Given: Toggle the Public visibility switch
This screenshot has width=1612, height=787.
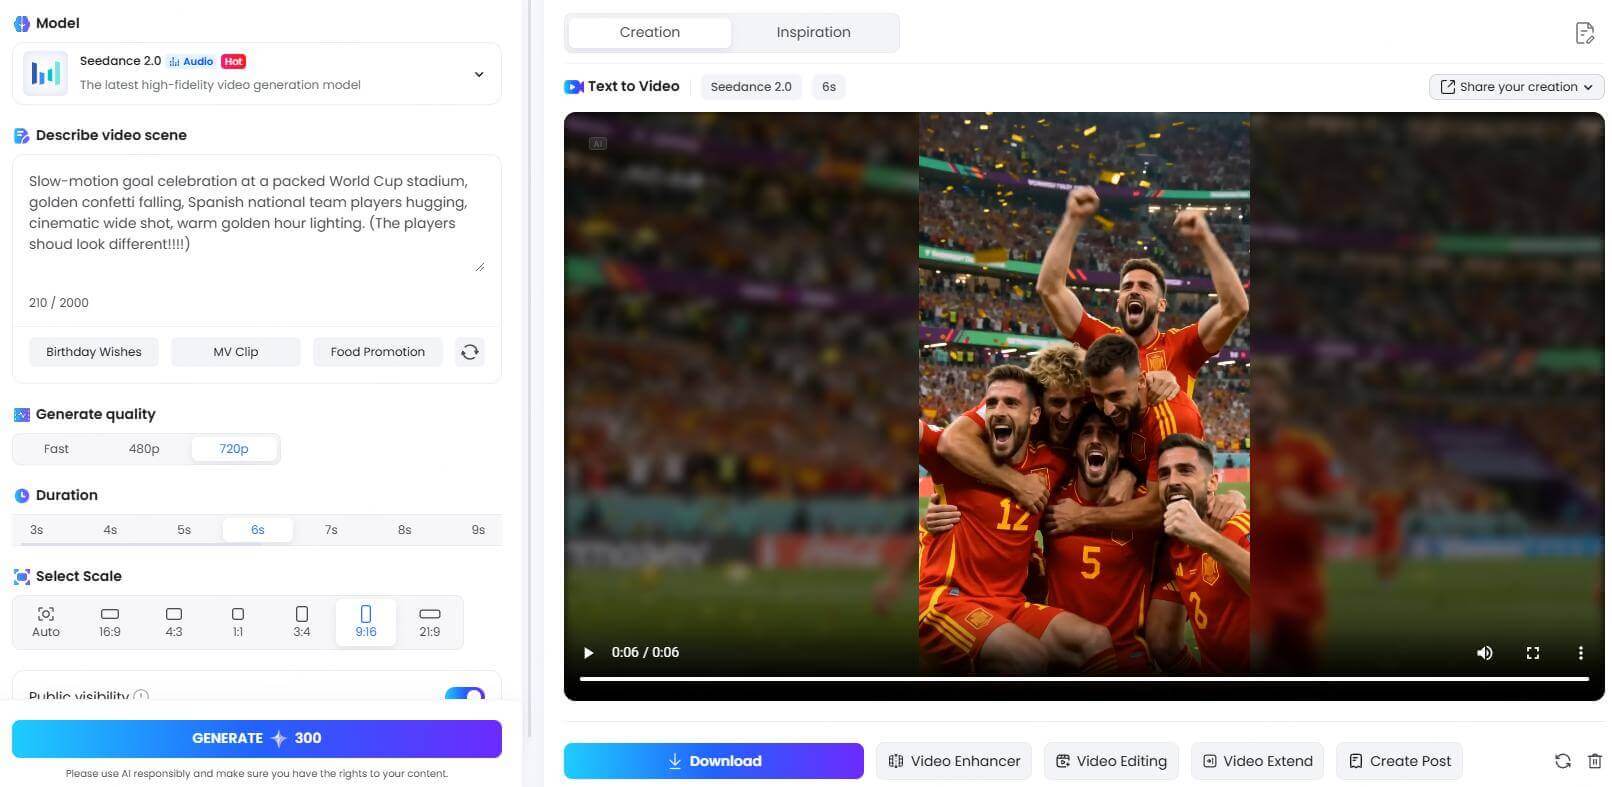Looking at the screenshot, I should click(x=465, y=694).
